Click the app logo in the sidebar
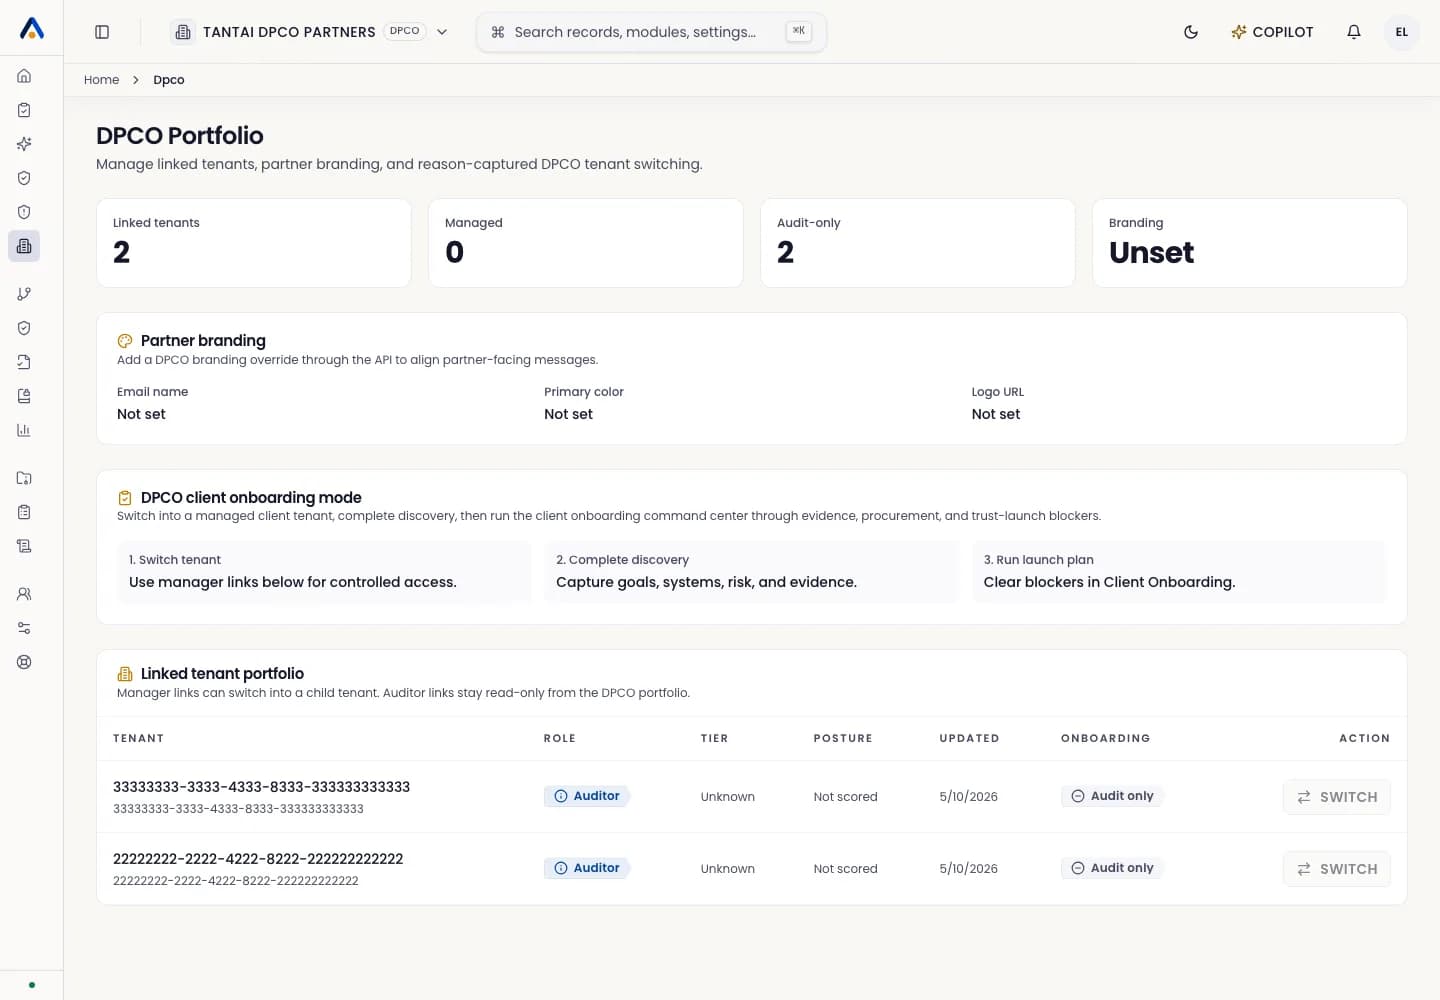1440x1000 pixels. [32, 30]
